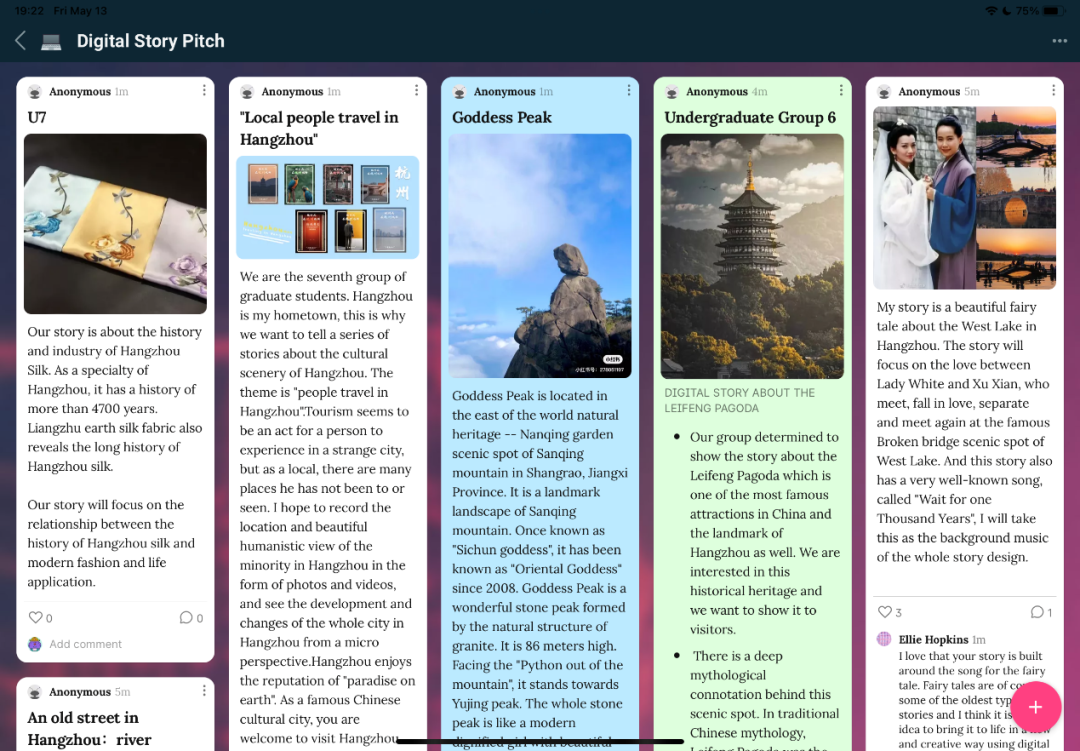Open options menu for Goddess Peak post
1080x751 pixels.
point(629,91)
